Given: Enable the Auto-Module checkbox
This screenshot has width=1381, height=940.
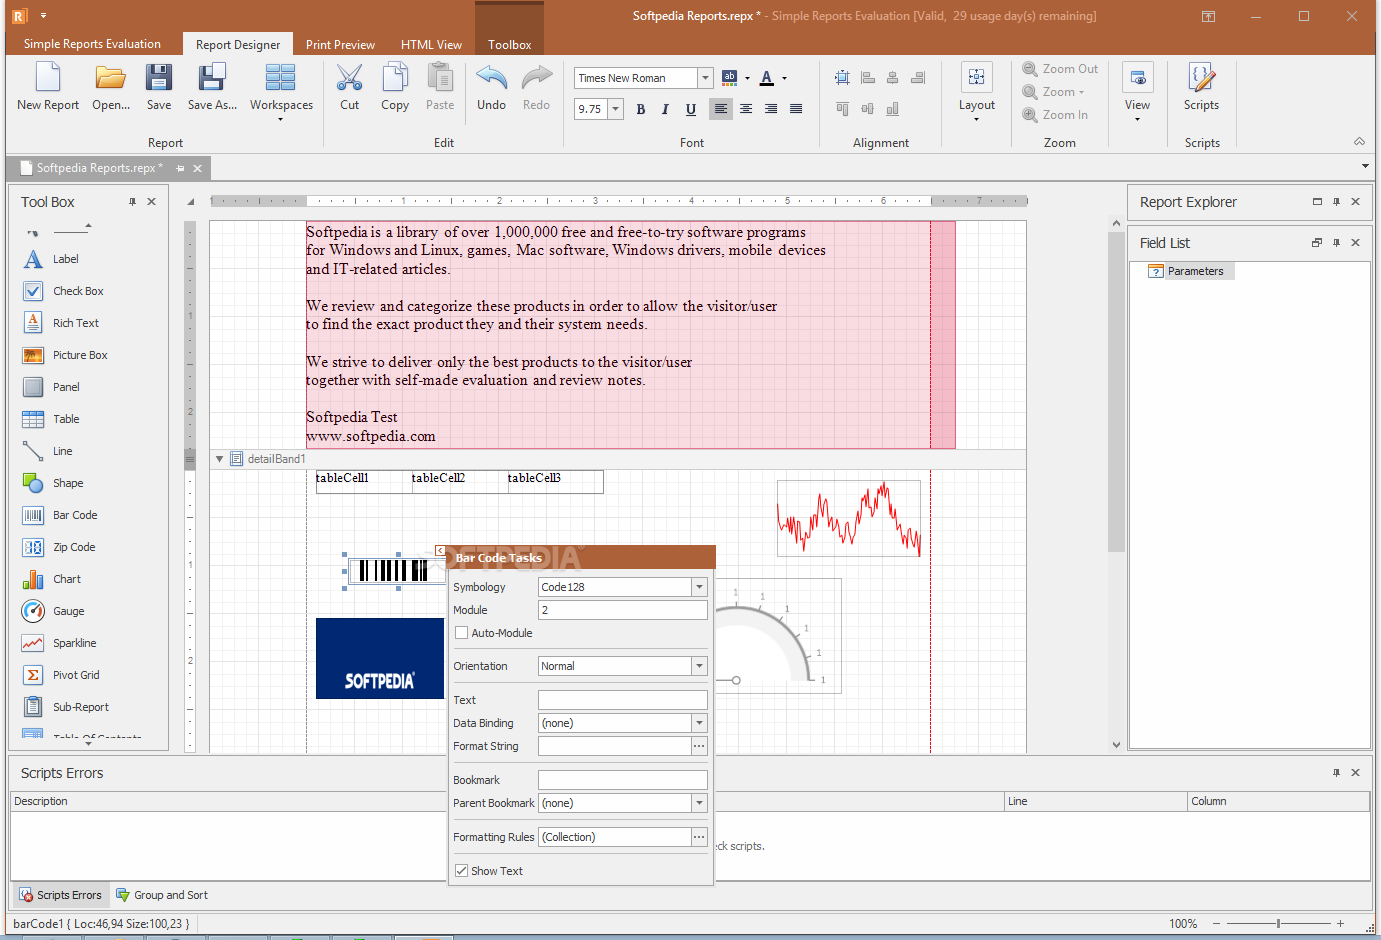Looking at the screenshot, I should click(461, 633).
